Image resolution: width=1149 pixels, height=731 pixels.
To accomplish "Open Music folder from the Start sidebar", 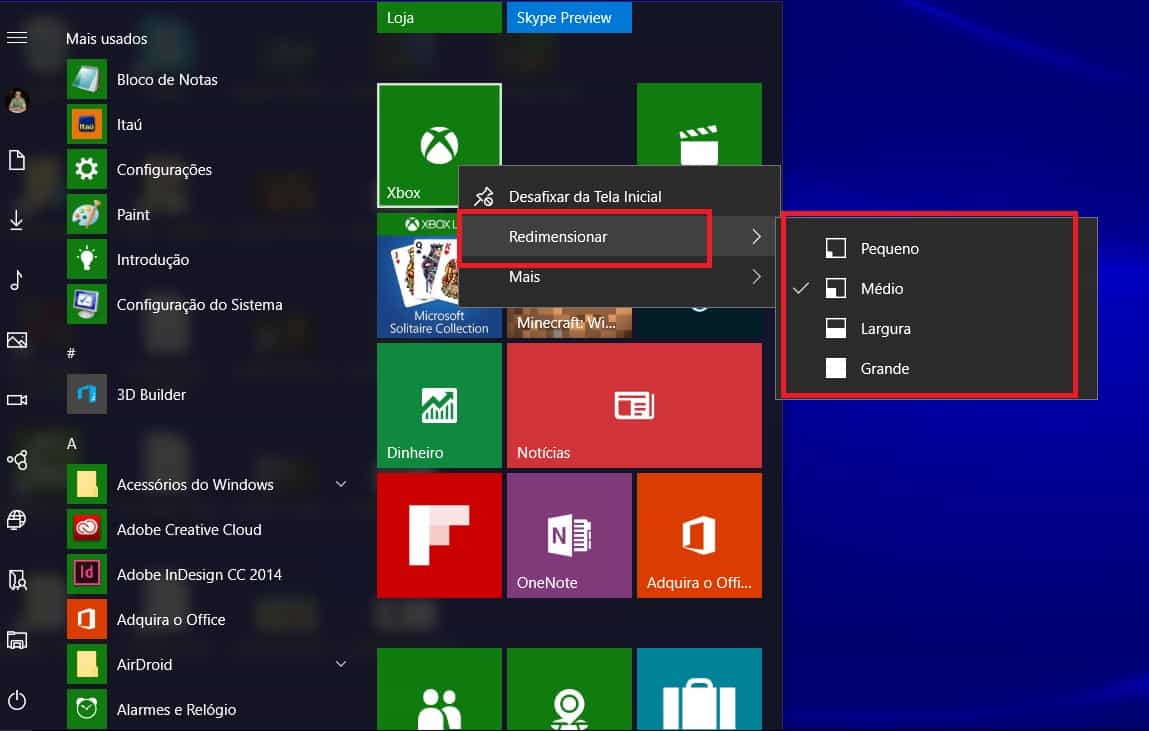I will (x=17, y=280).
